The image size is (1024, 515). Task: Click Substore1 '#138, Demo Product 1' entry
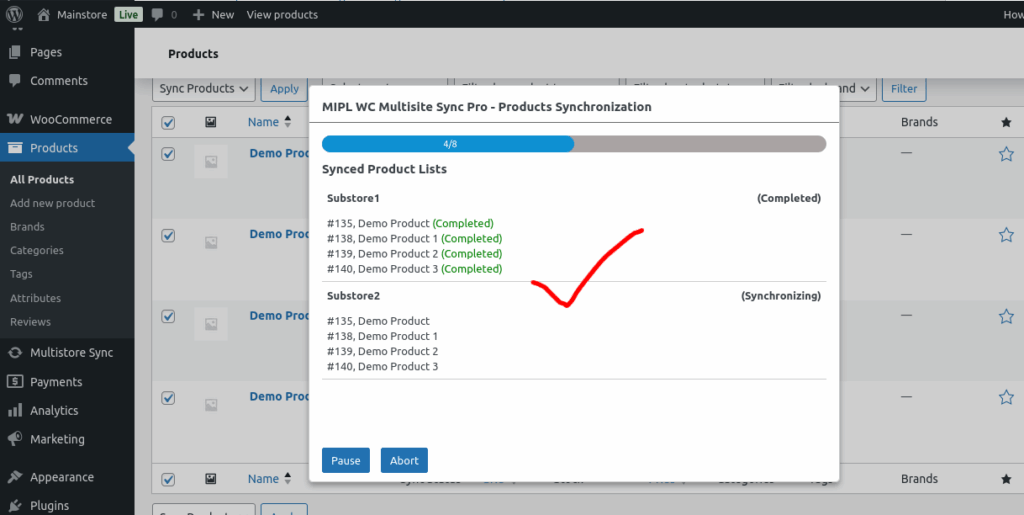(x=415, y=238)
